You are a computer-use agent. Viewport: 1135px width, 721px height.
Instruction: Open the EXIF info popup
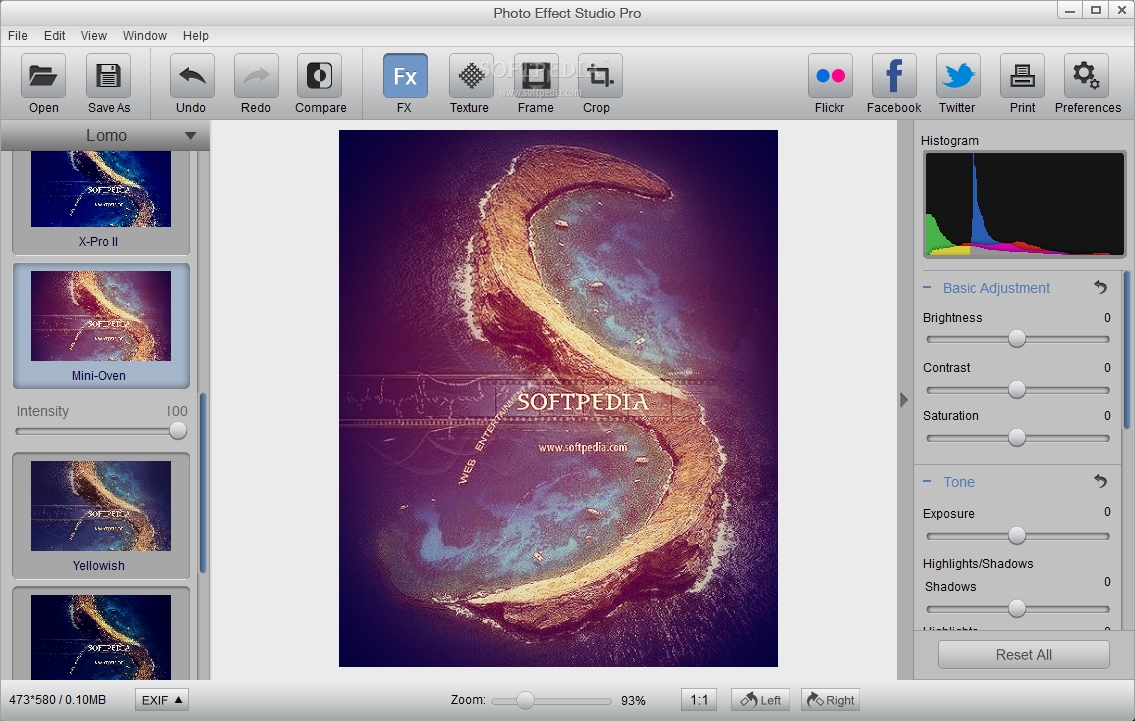pyautogui.click(x=161, y=700)
